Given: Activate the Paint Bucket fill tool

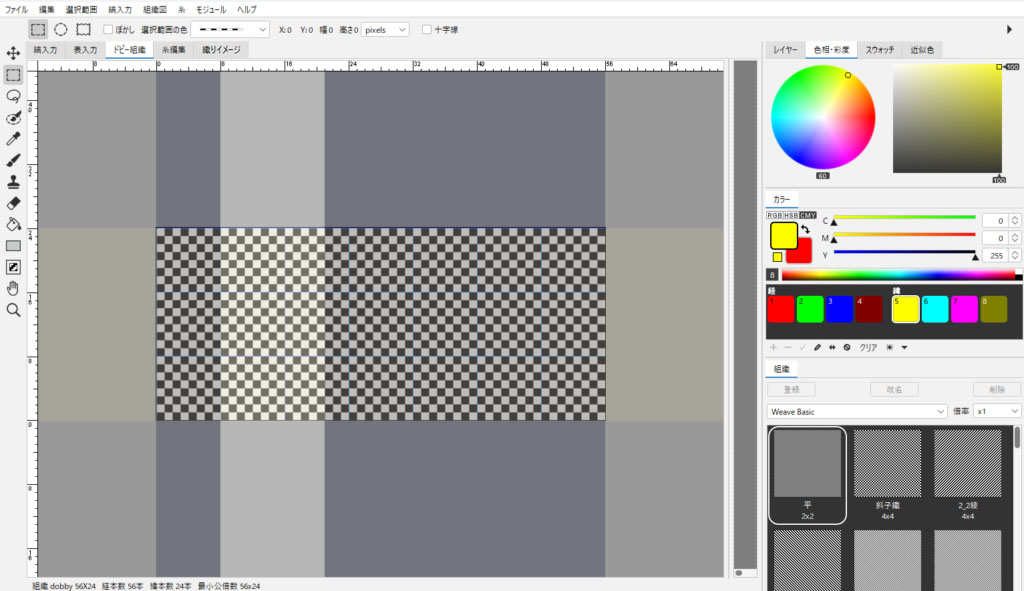Looking at the screenshot, I should coord(13,224).
